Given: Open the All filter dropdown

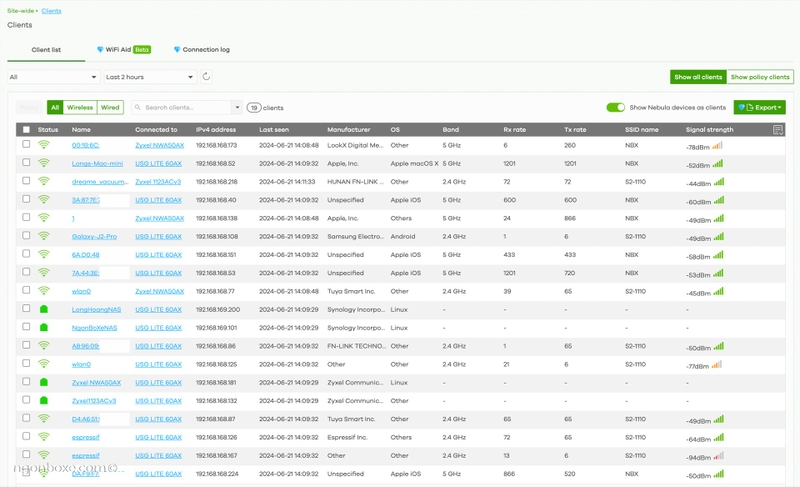Looking at the screenshot, I should pyautogui.click(x=54, y=77).
